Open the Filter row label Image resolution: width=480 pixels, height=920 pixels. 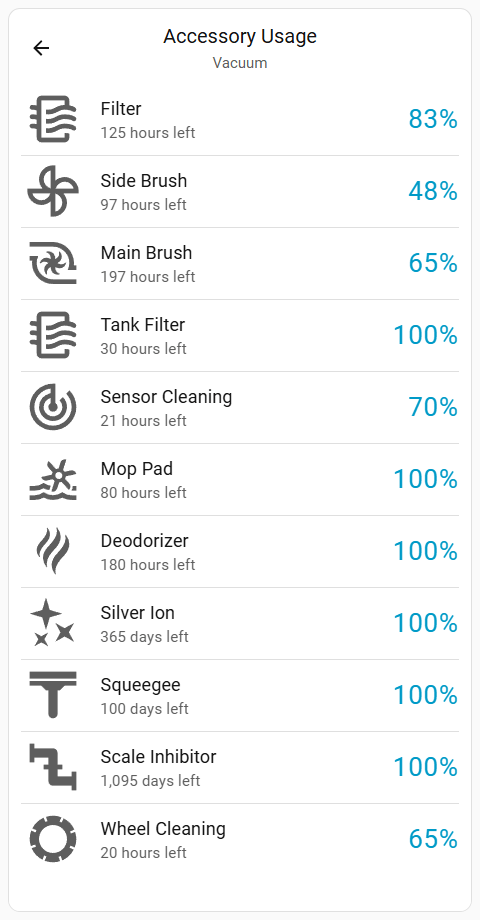tap(121, 109)
